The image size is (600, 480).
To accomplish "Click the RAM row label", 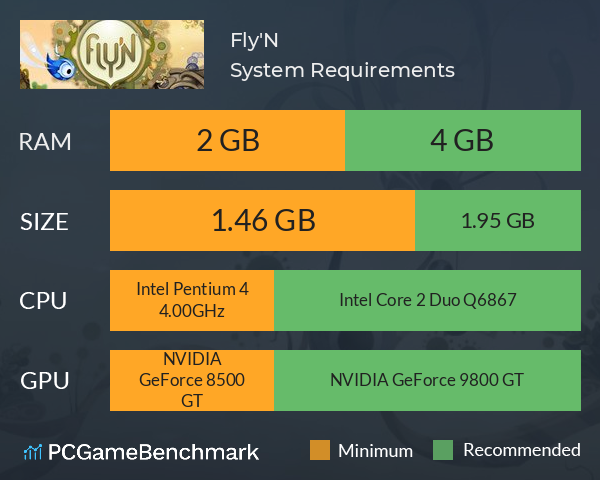I will [x=45, y=142].
